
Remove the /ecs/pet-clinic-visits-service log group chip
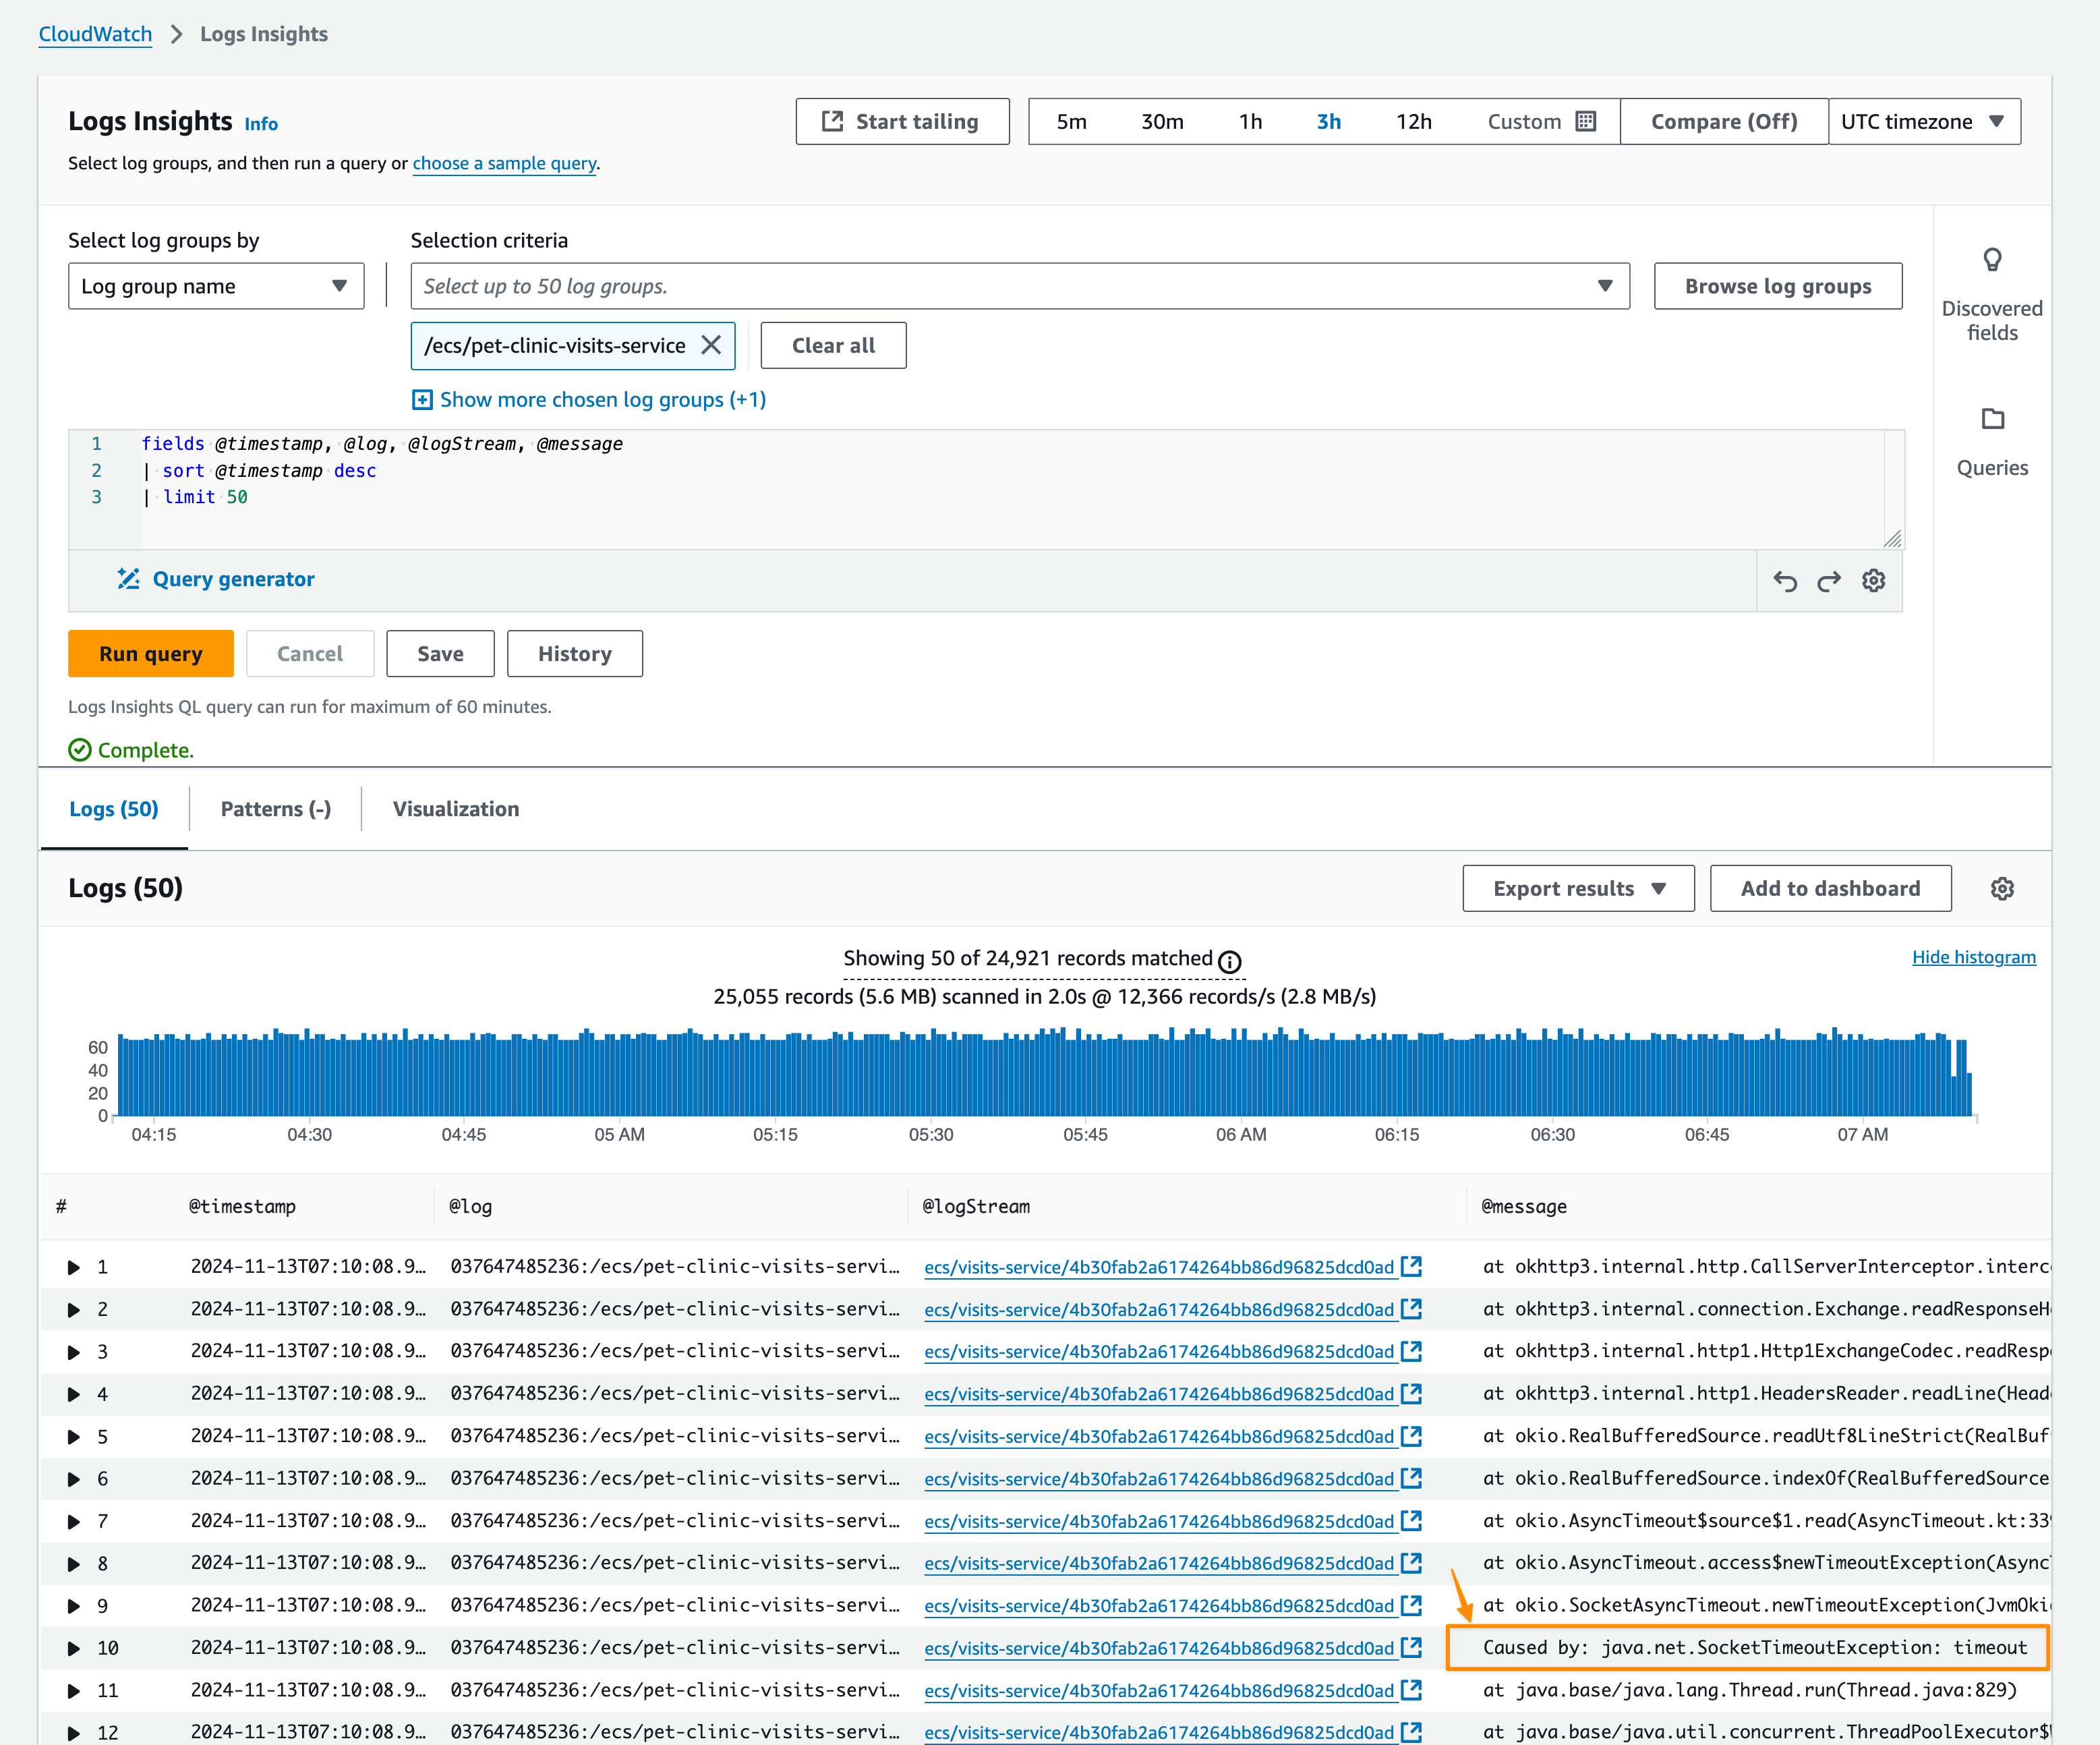[x=711, y=345]
